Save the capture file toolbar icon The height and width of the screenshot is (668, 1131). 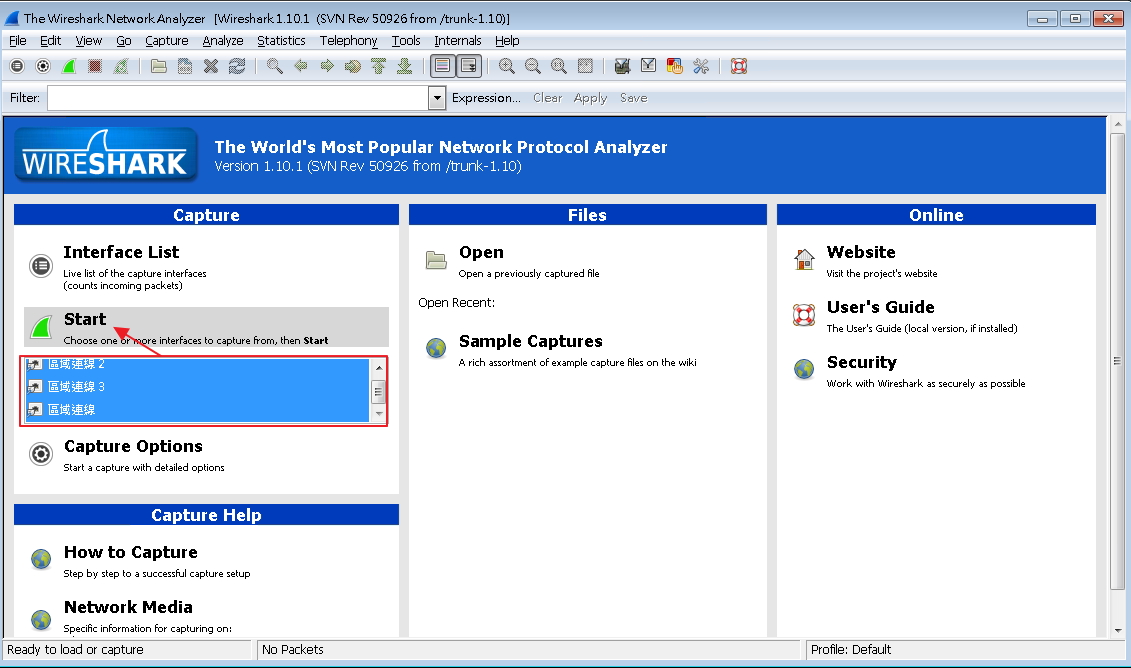click(185, 66)
